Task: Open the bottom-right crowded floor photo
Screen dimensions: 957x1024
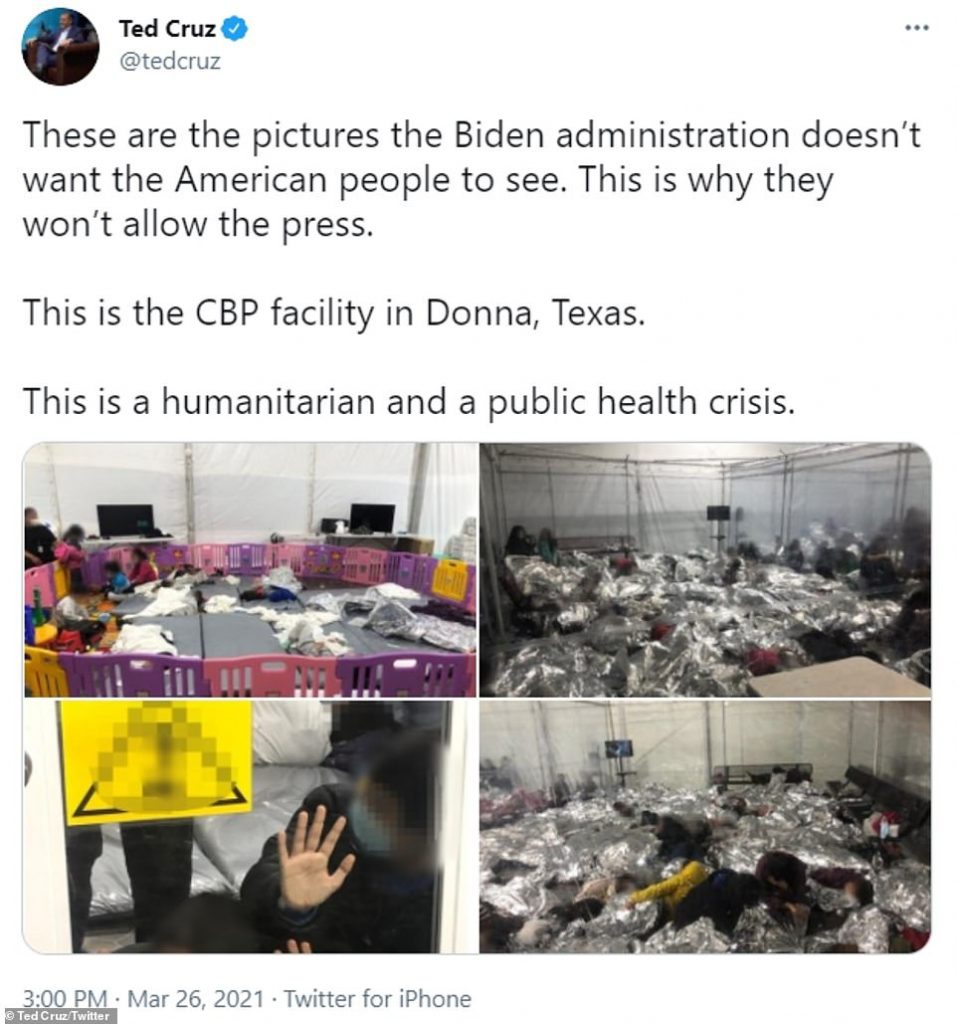Action: [x=706, y=826]
